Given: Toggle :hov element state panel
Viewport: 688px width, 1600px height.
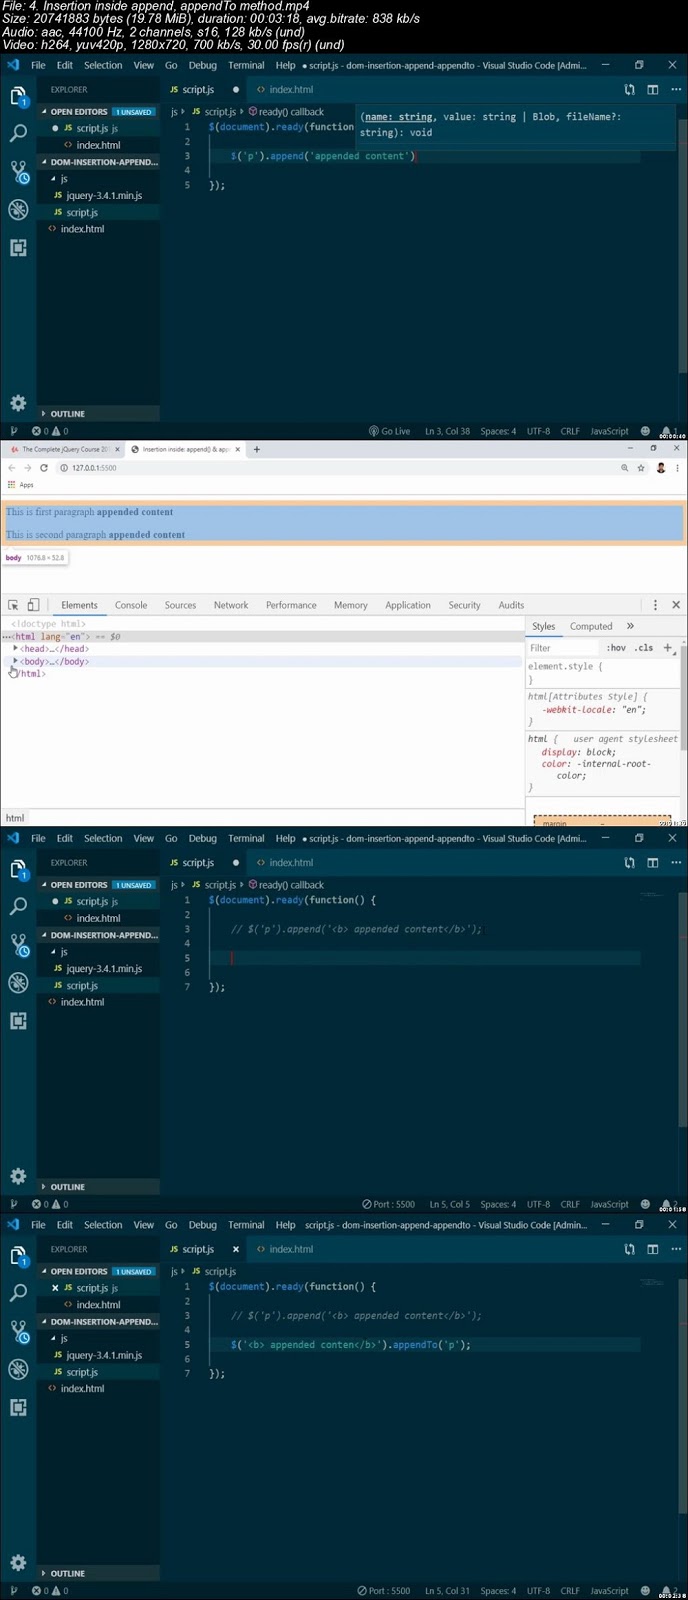Looking at the screenshot, I should pos(616,647).
